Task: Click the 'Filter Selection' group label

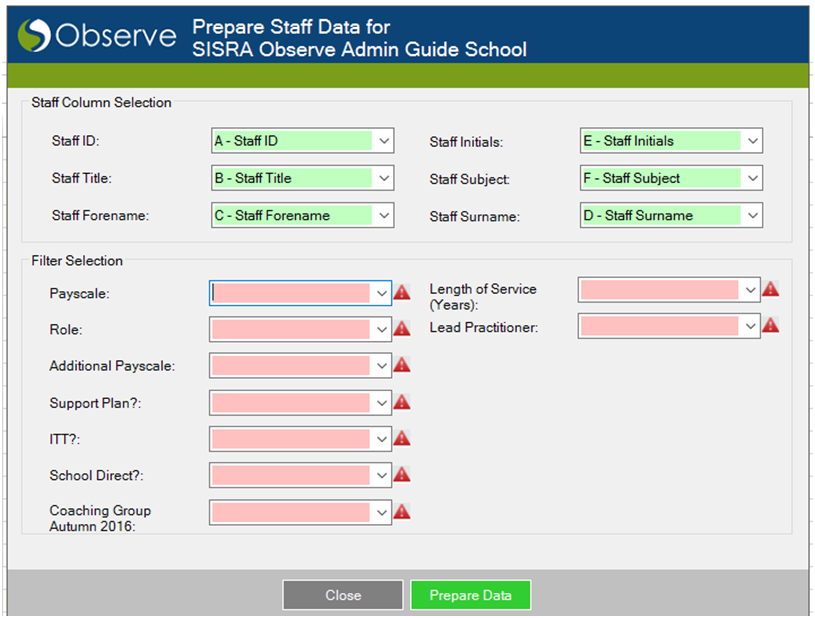Action: 77,260
